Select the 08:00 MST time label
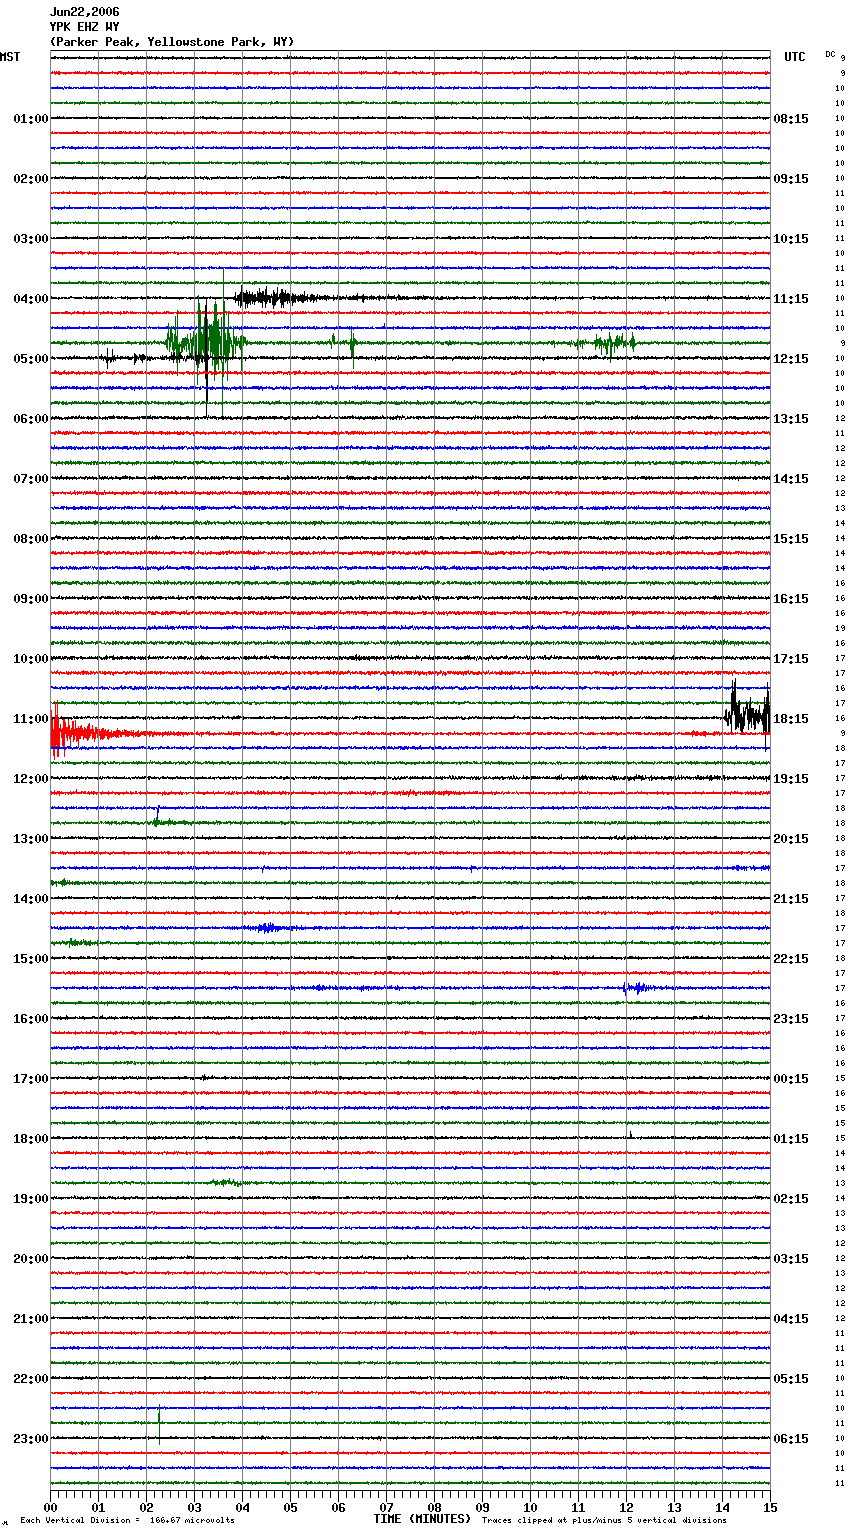 (31, 539)
